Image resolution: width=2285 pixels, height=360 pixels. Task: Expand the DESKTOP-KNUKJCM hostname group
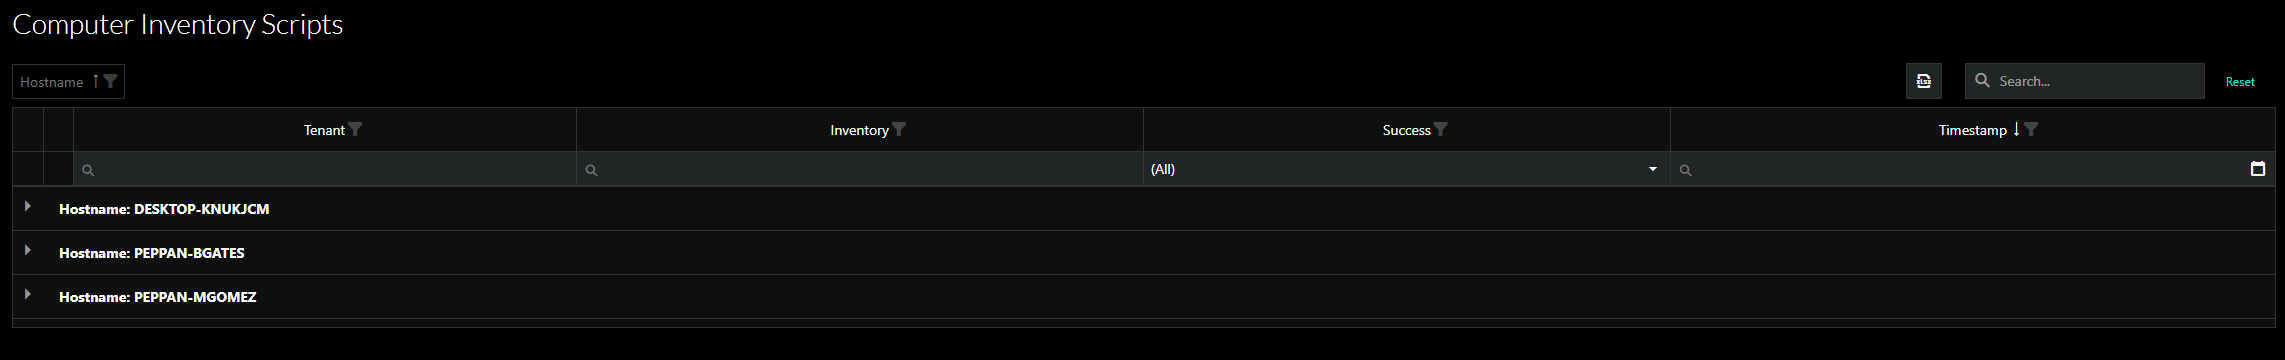pos(28,206)
